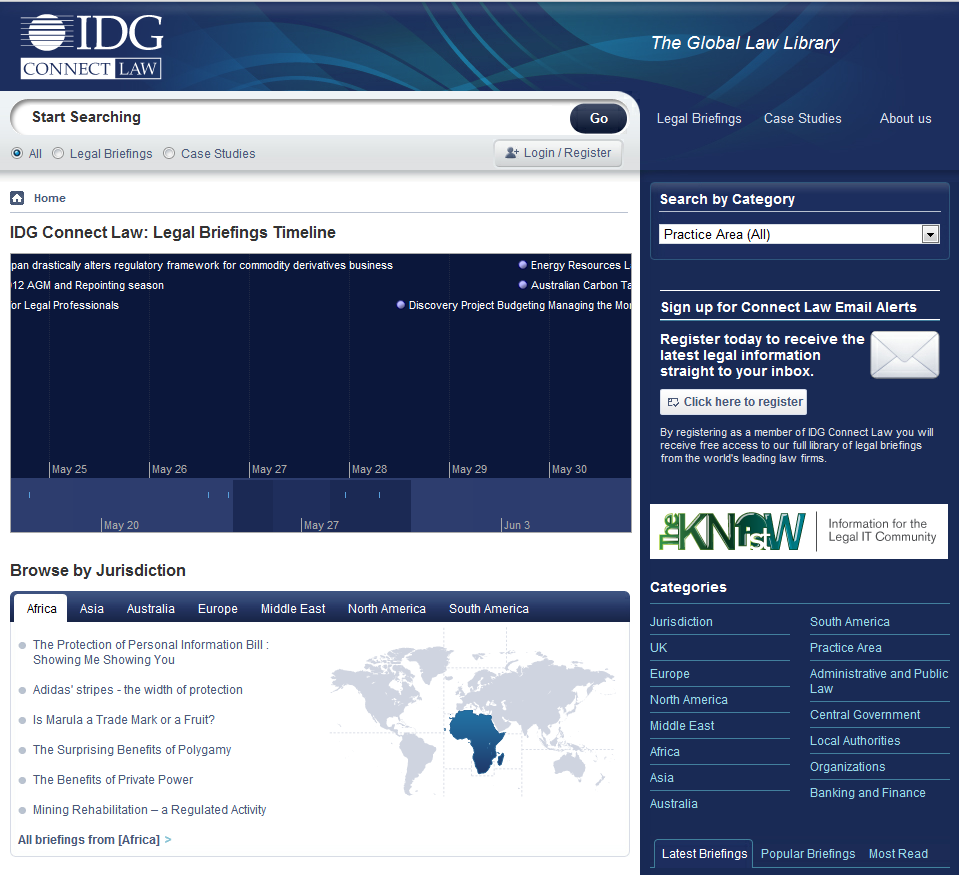Image resolution: width=959 pixels, height=875 pixels.
Task: Switch to the Europe jurisdiction tab
Action: click(x=218, y=609)
